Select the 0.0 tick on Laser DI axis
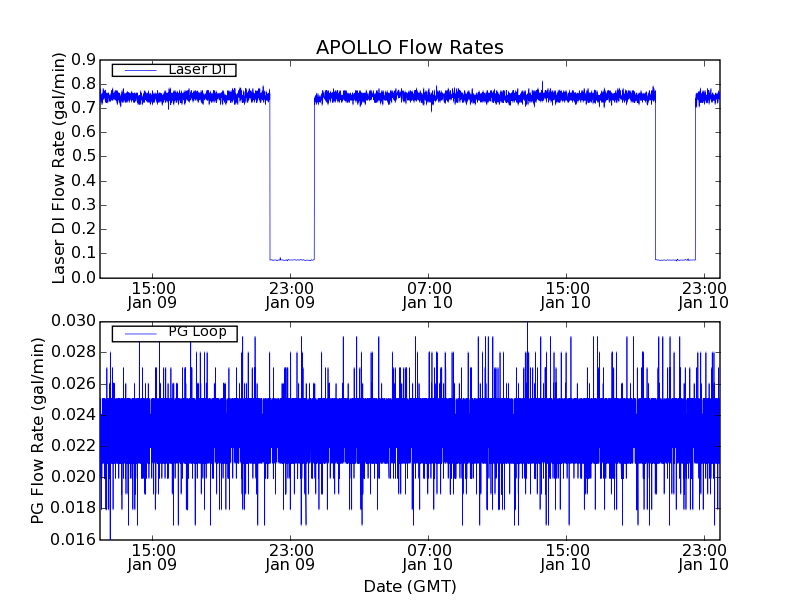 point(84,278)
